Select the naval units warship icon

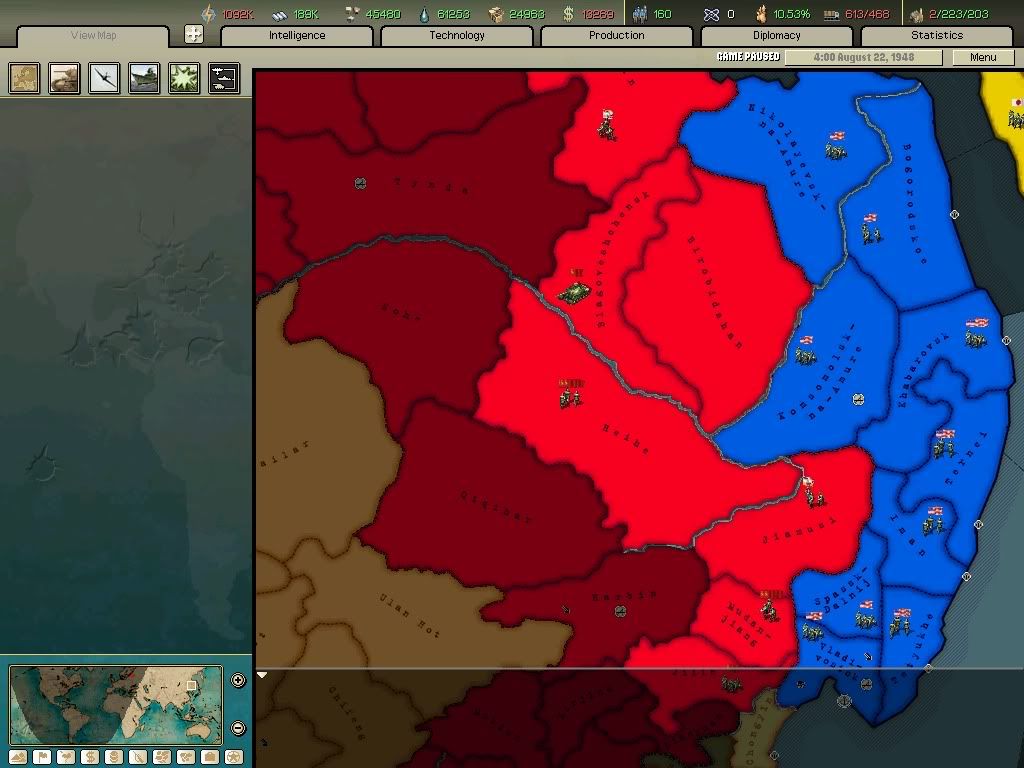click(144, 78)
